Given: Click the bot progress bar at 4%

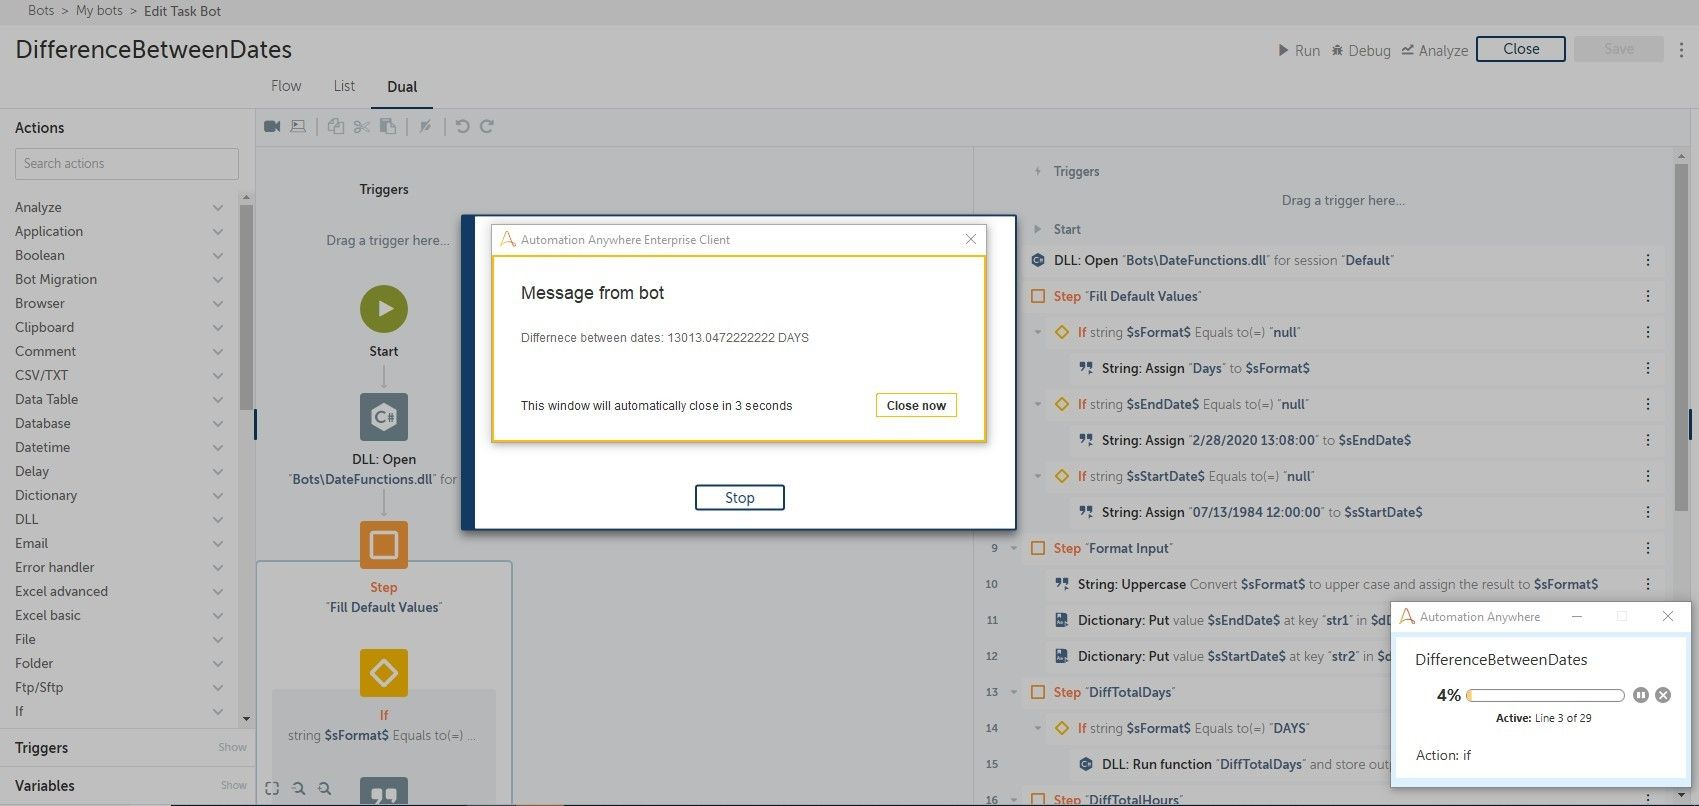Looking at the screenshot, I should click(1545, 695).
